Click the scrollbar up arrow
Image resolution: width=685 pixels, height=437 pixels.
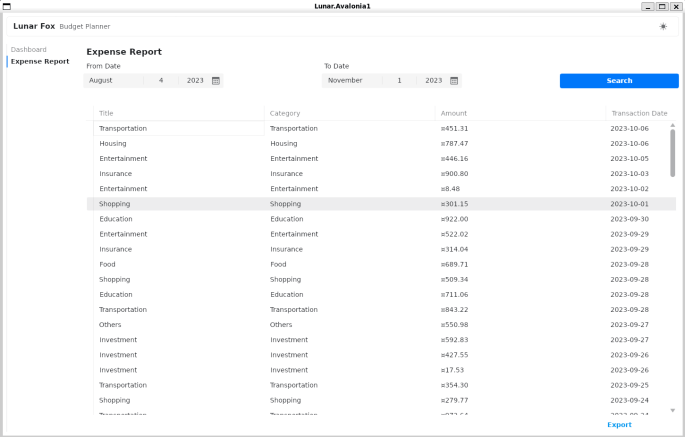pos(672,125)
